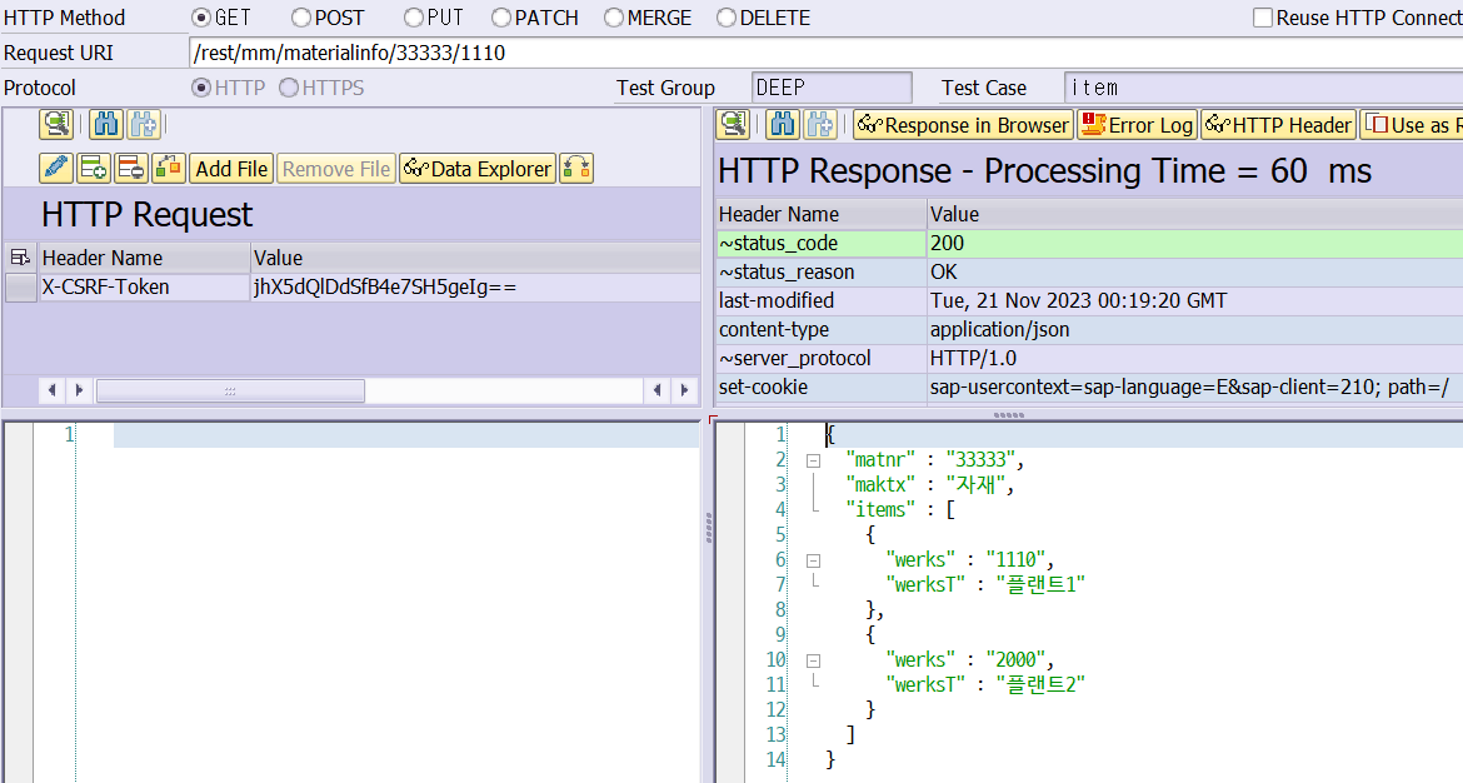This screenshot has height=784, width=1464.
Task: Click the insert row icon in the request toolbar
Action: tap(95, 168)
